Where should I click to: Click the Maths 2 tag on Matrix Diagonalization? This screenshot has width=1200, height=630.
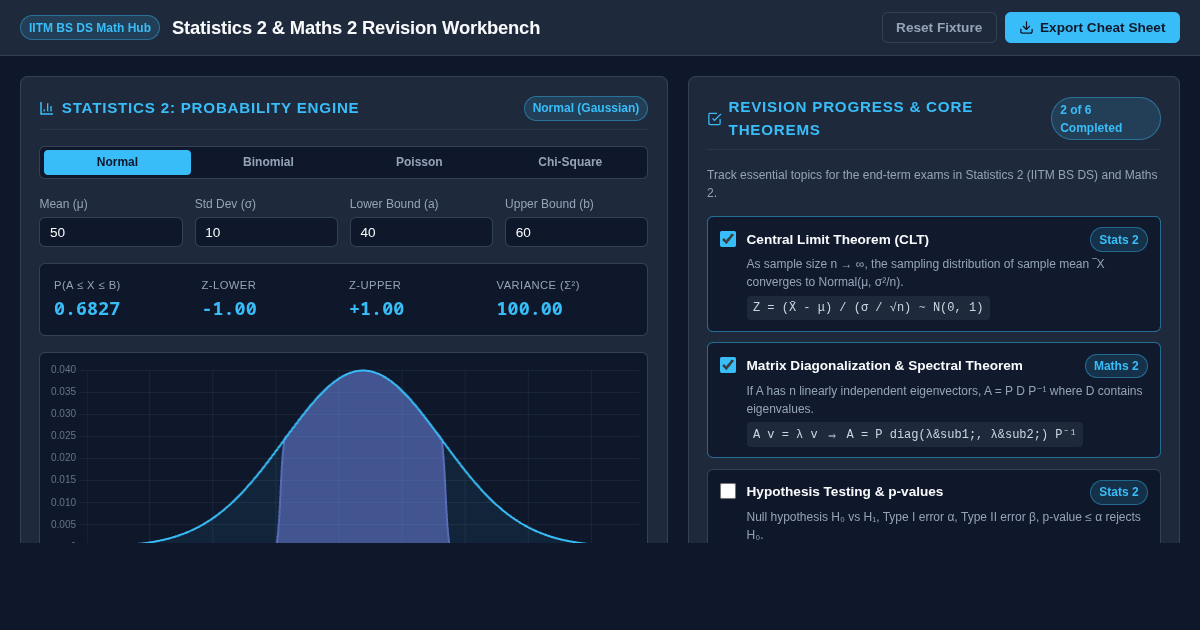tap(1116, 366)
